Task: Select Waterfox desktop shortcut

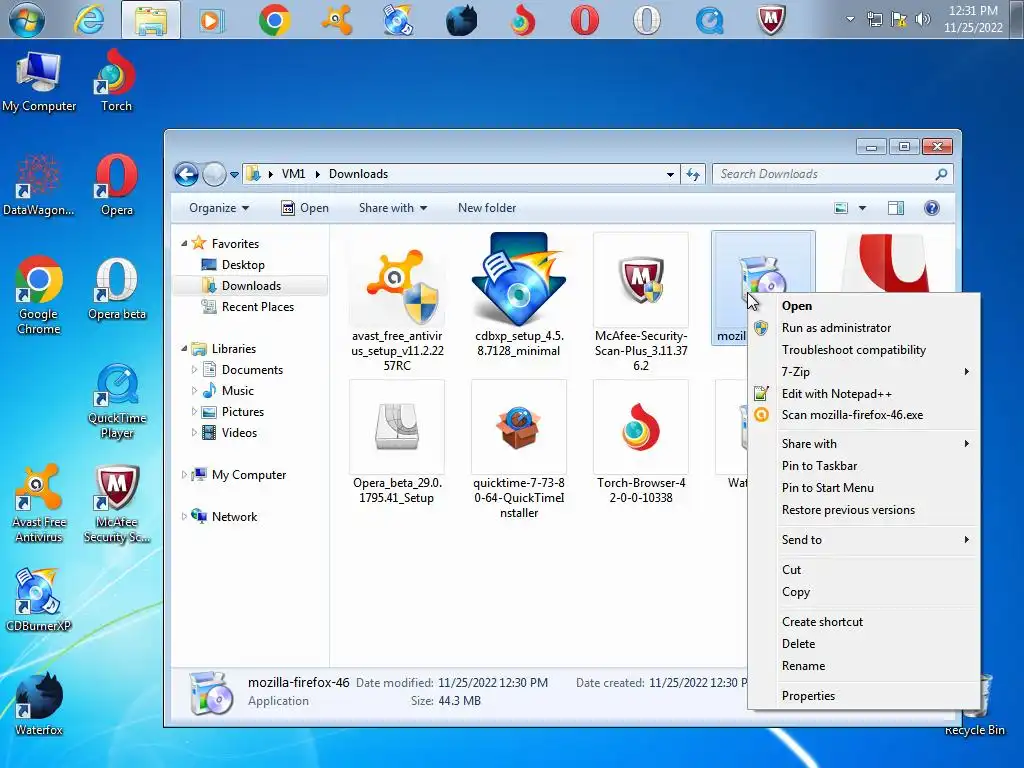Action: pyautogui.click(x=39, y=704)
